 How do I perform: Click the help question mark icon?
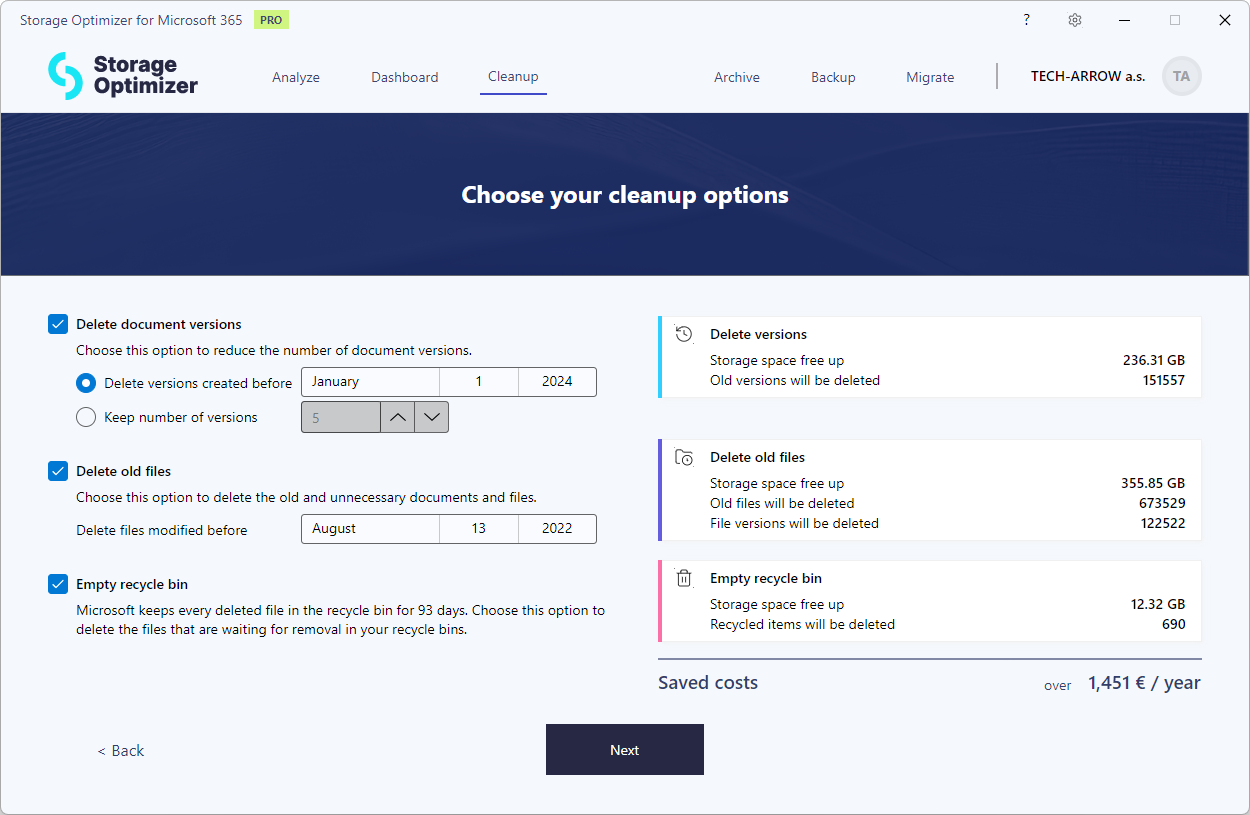coord(1026,19)
